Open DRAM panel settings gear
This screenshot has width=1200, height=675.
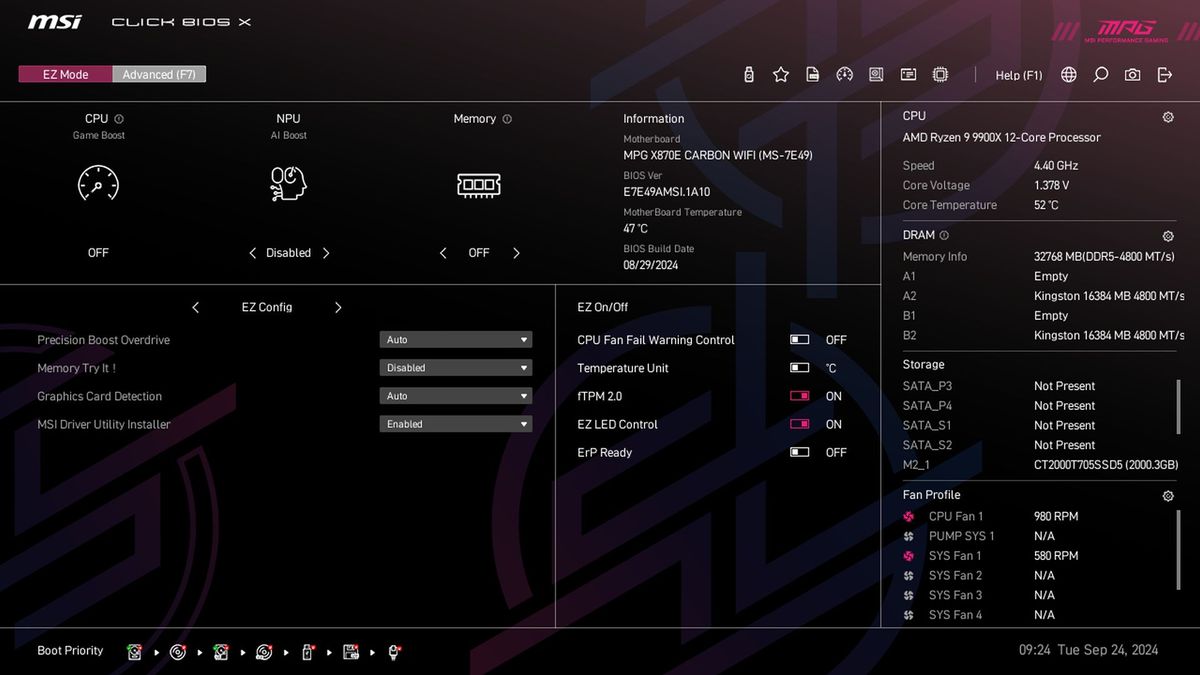click(1168, 236)
